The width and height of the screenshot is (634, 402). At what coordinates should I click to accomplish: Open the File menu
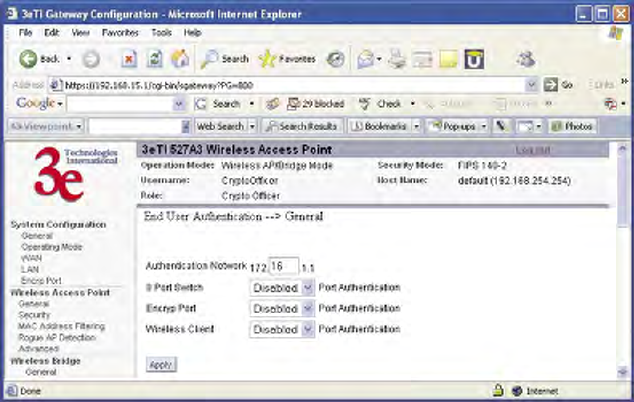click(25, 33)
